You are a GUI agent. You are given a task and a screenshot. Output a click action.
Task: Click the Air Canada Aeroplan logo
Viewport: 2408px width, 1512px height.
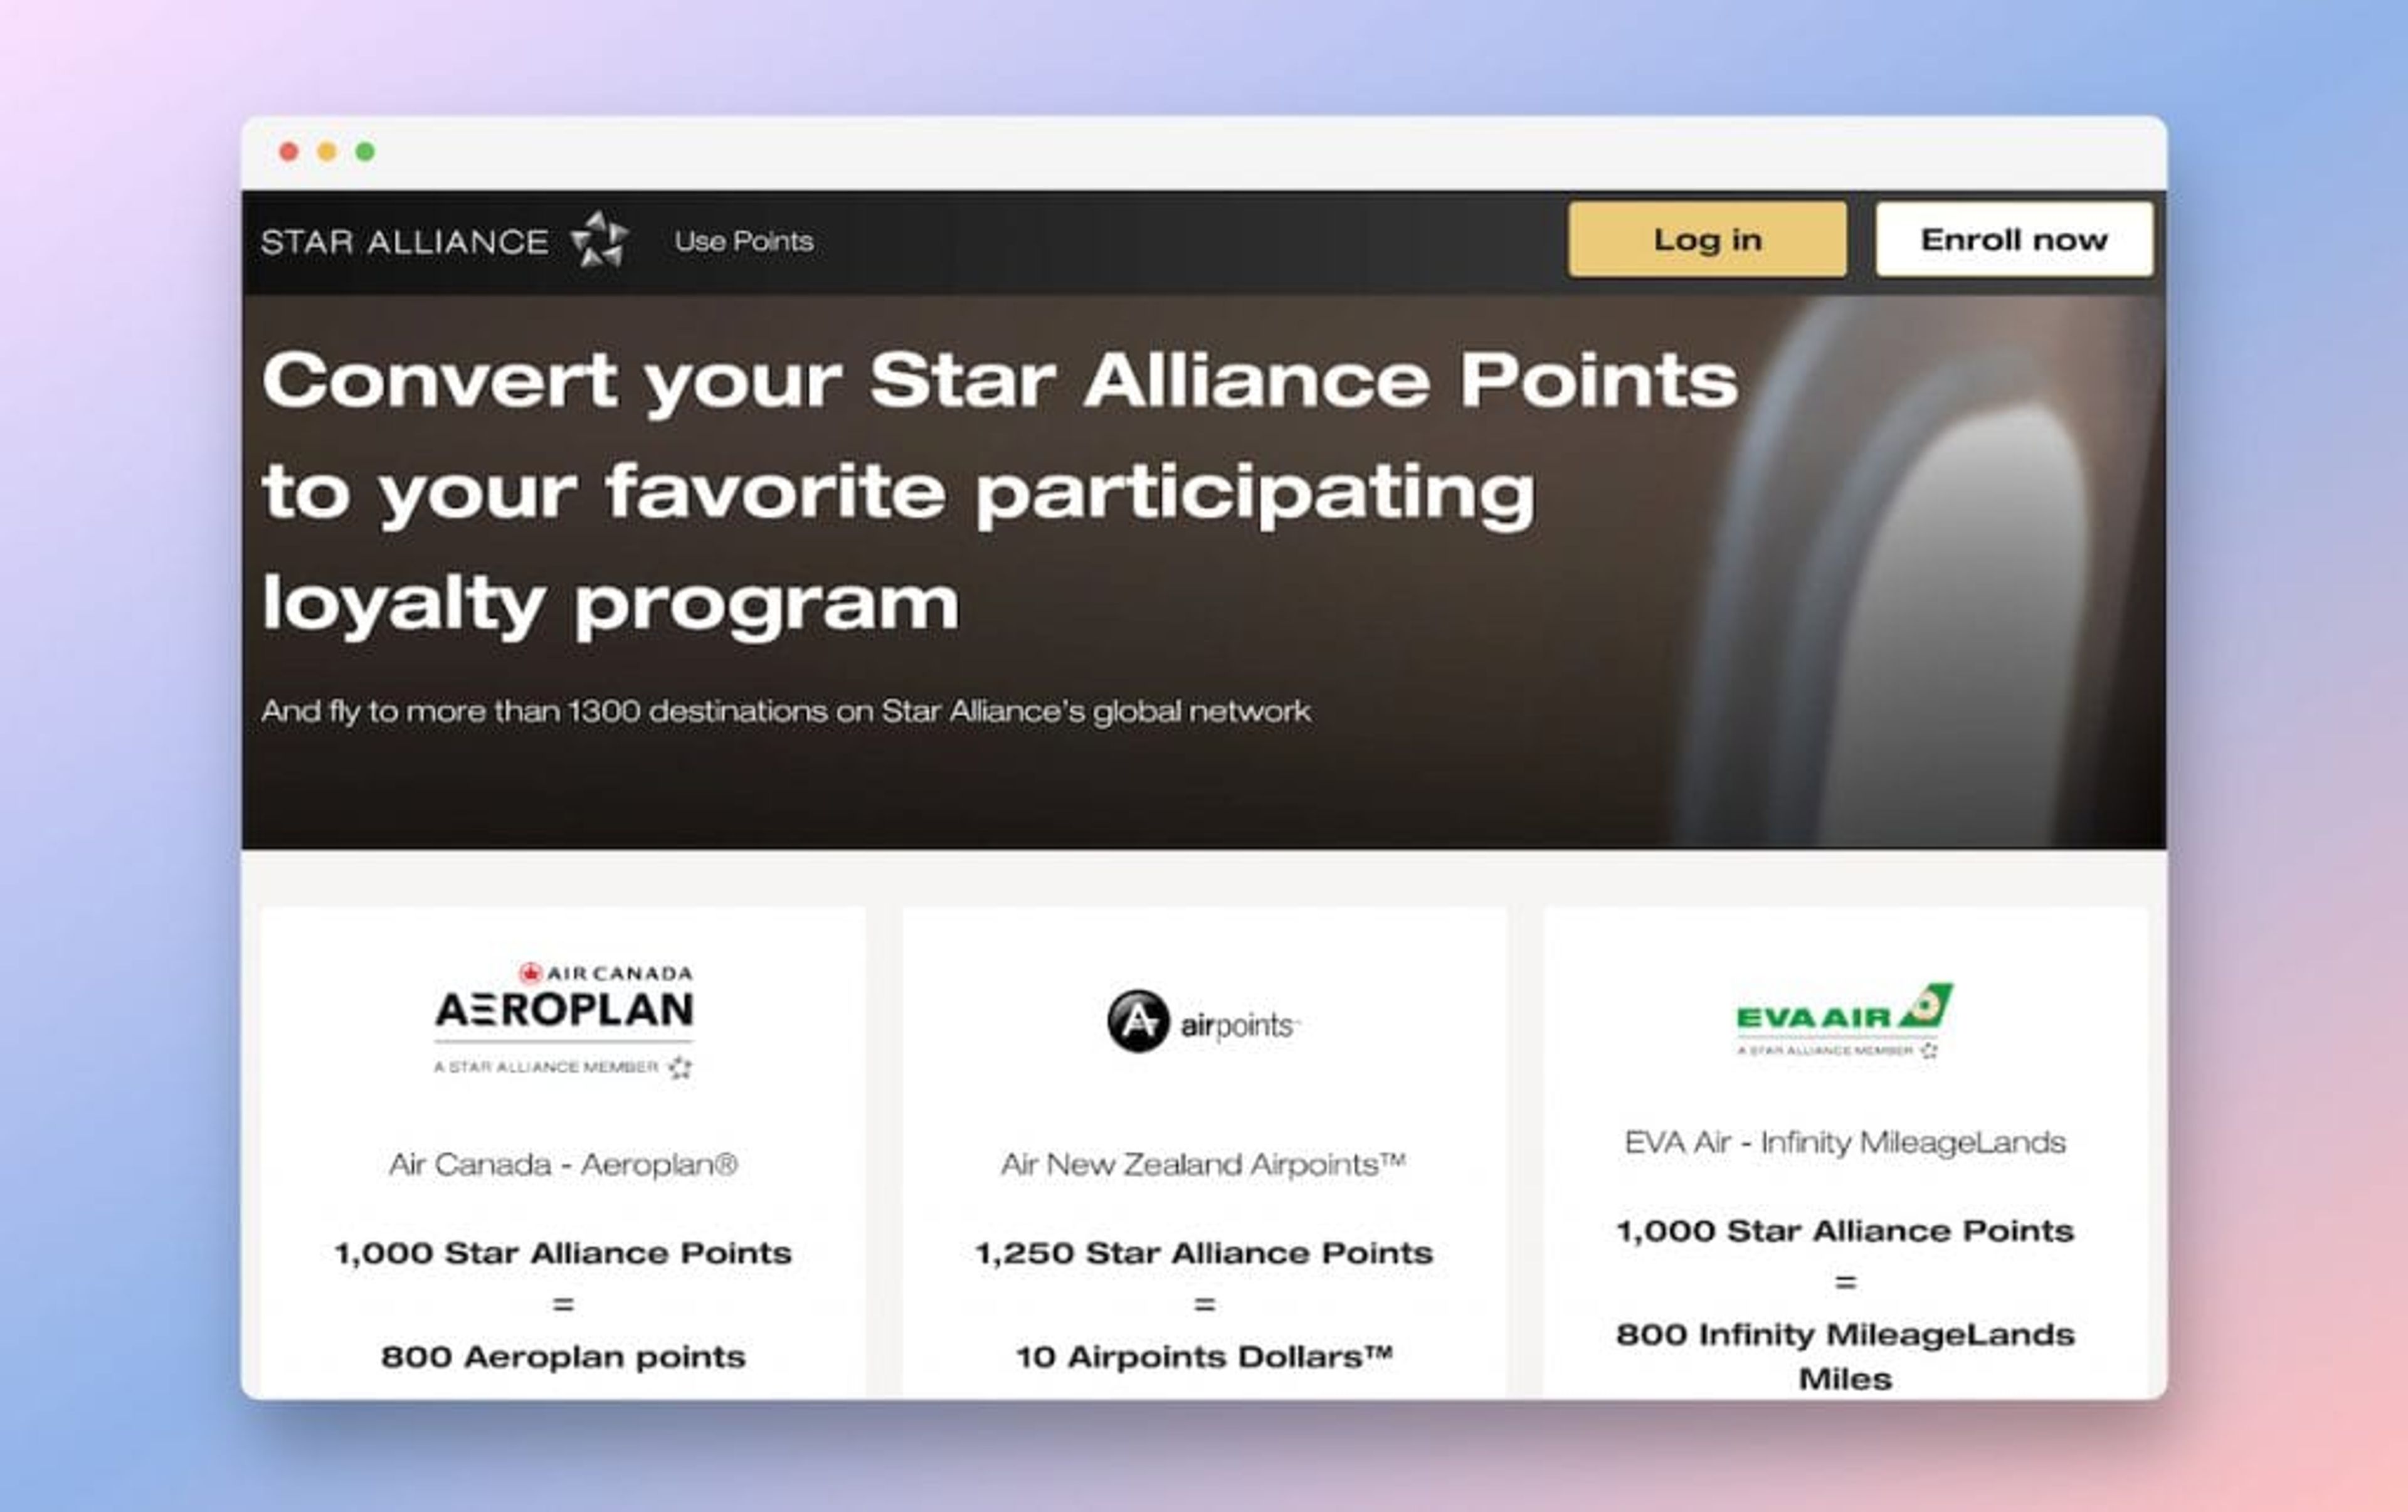tap(563, 1020)
